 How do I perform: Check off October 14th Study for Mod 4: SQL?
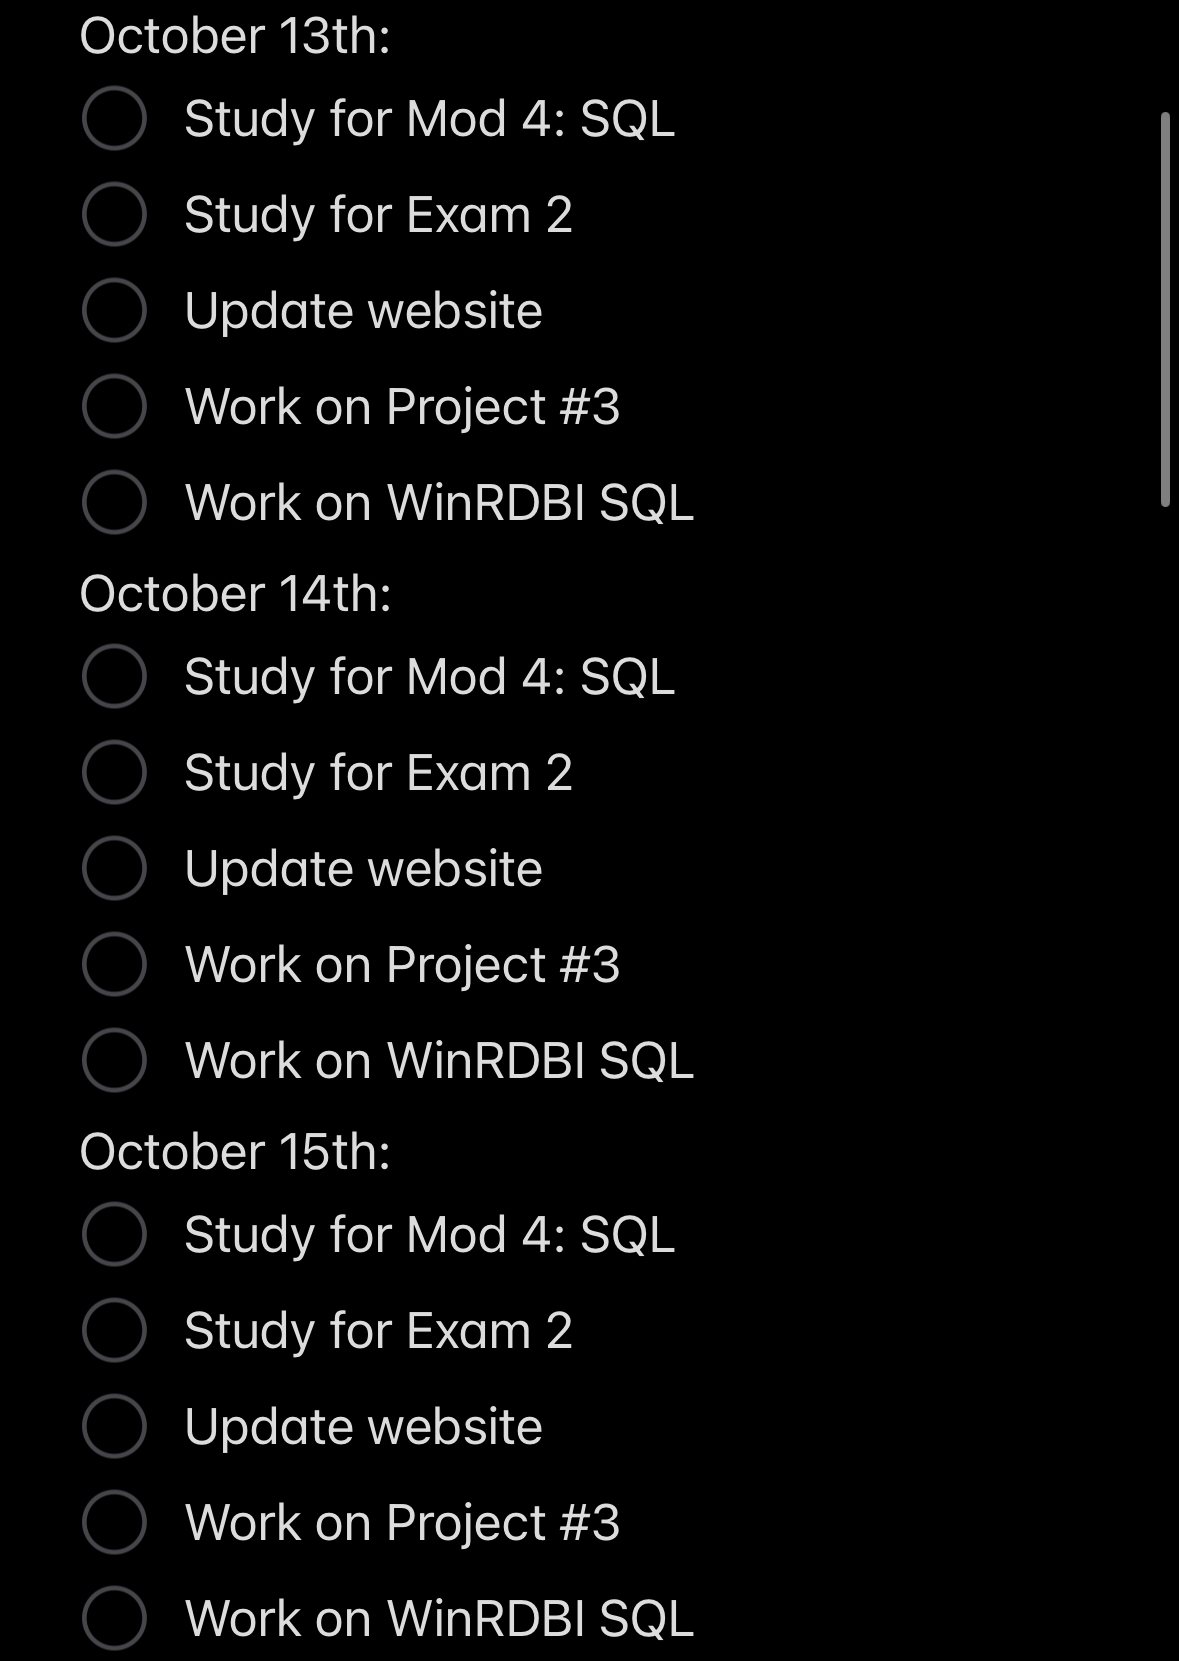[114, 676]
